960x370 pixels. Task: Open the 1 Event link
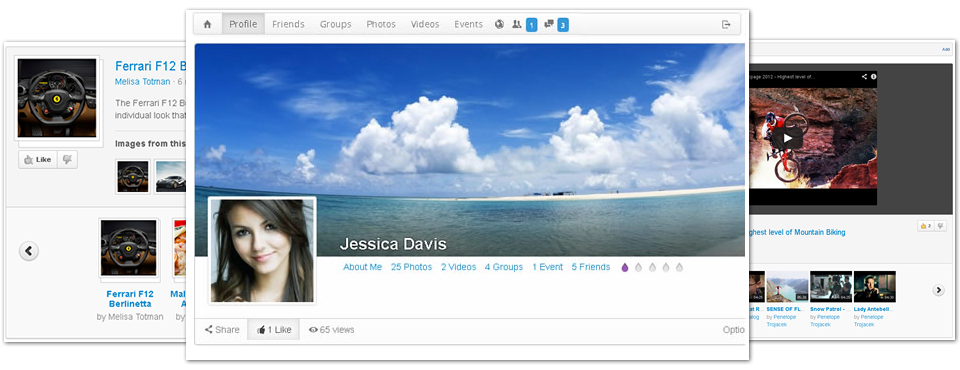(547, 267)
